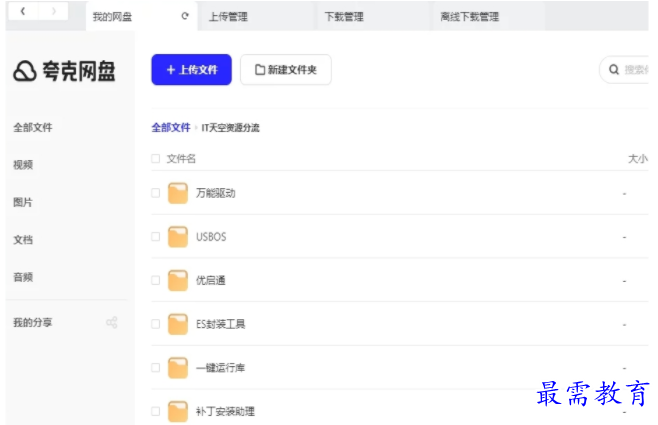Screen dimensions: 658x425
Task: Click the 新建文件夹 button
Action: (286, 70)
